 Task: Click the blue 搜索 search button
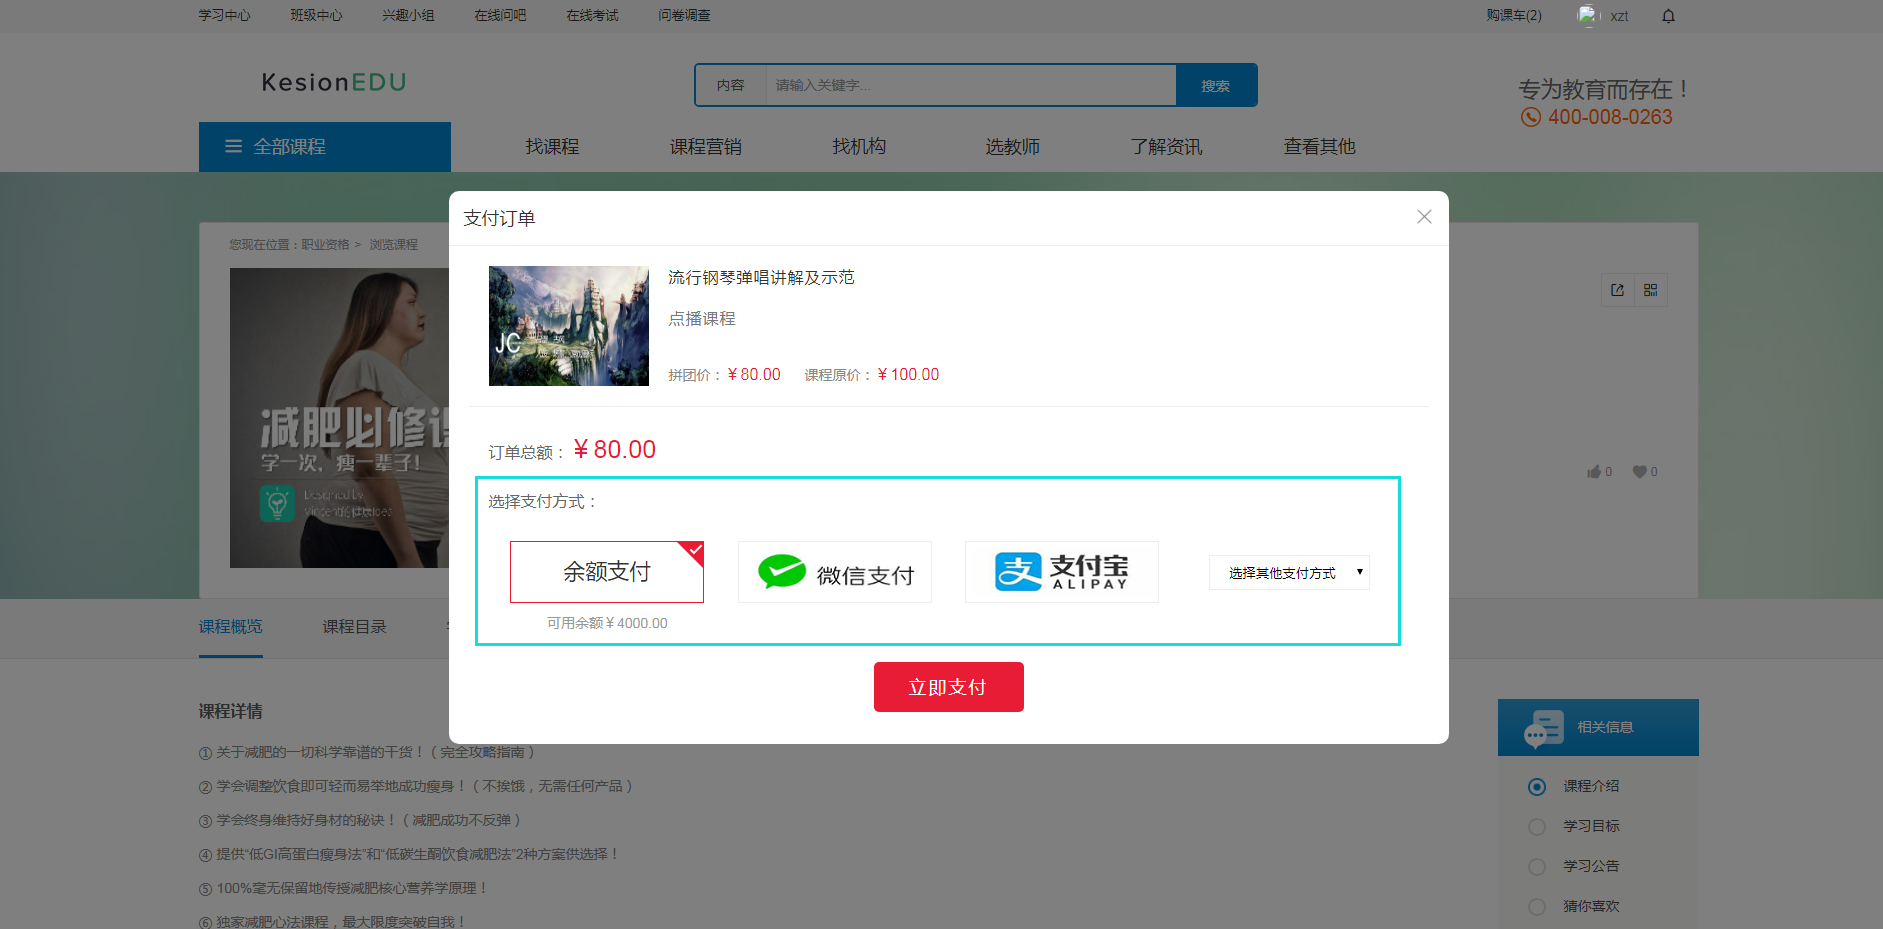tap(1216, 85)
